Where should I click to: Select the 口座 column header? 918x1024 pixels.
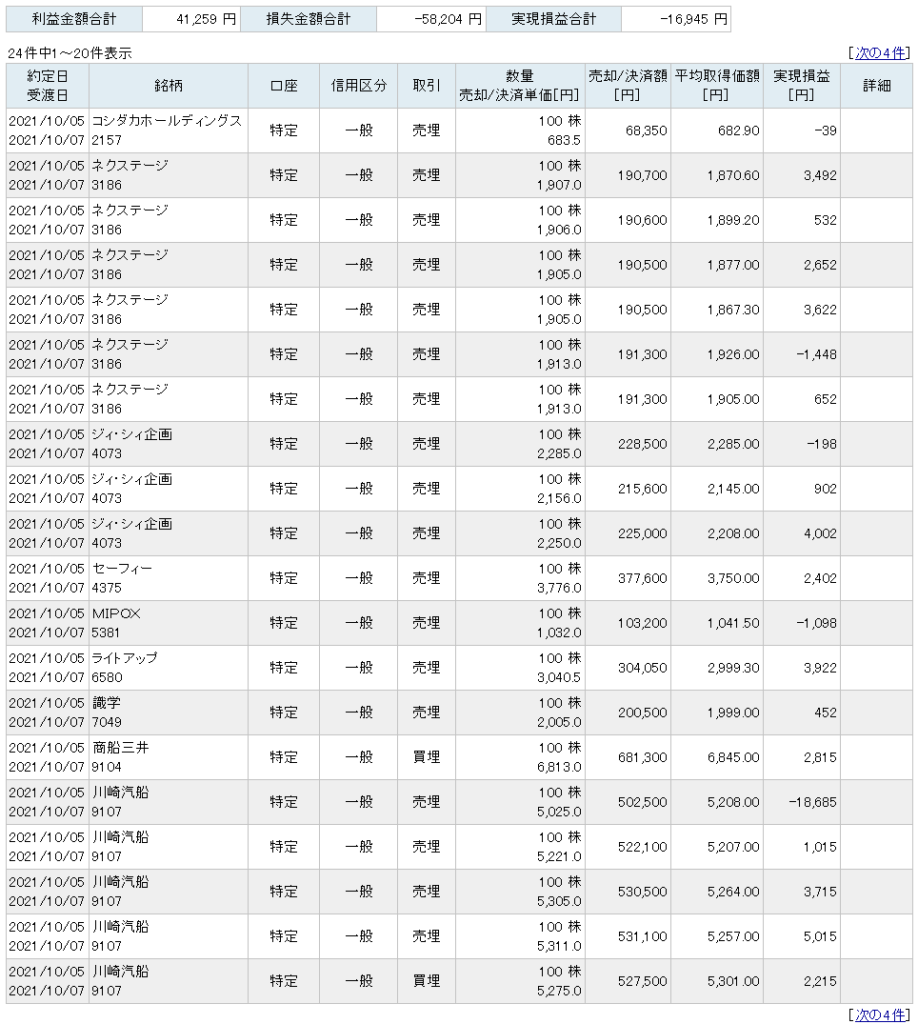283,86
